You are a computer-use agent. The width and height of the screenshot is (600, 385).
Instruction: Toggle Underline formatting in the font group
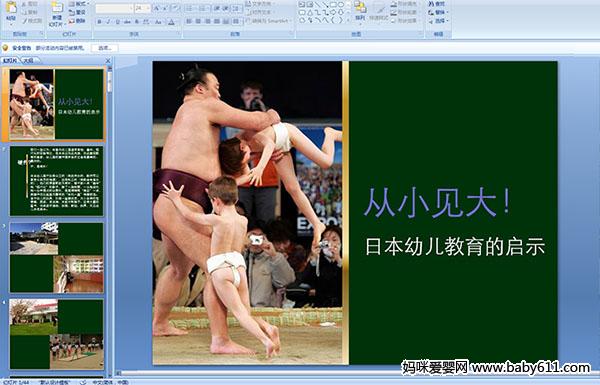point(117,22)
